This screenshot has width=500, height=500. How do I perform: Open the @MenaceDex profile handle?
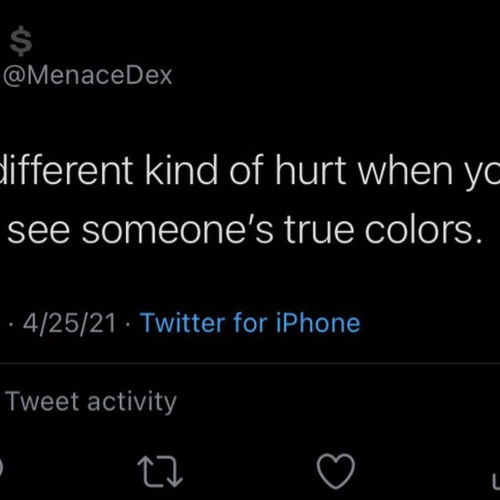[x=88, y=76]
